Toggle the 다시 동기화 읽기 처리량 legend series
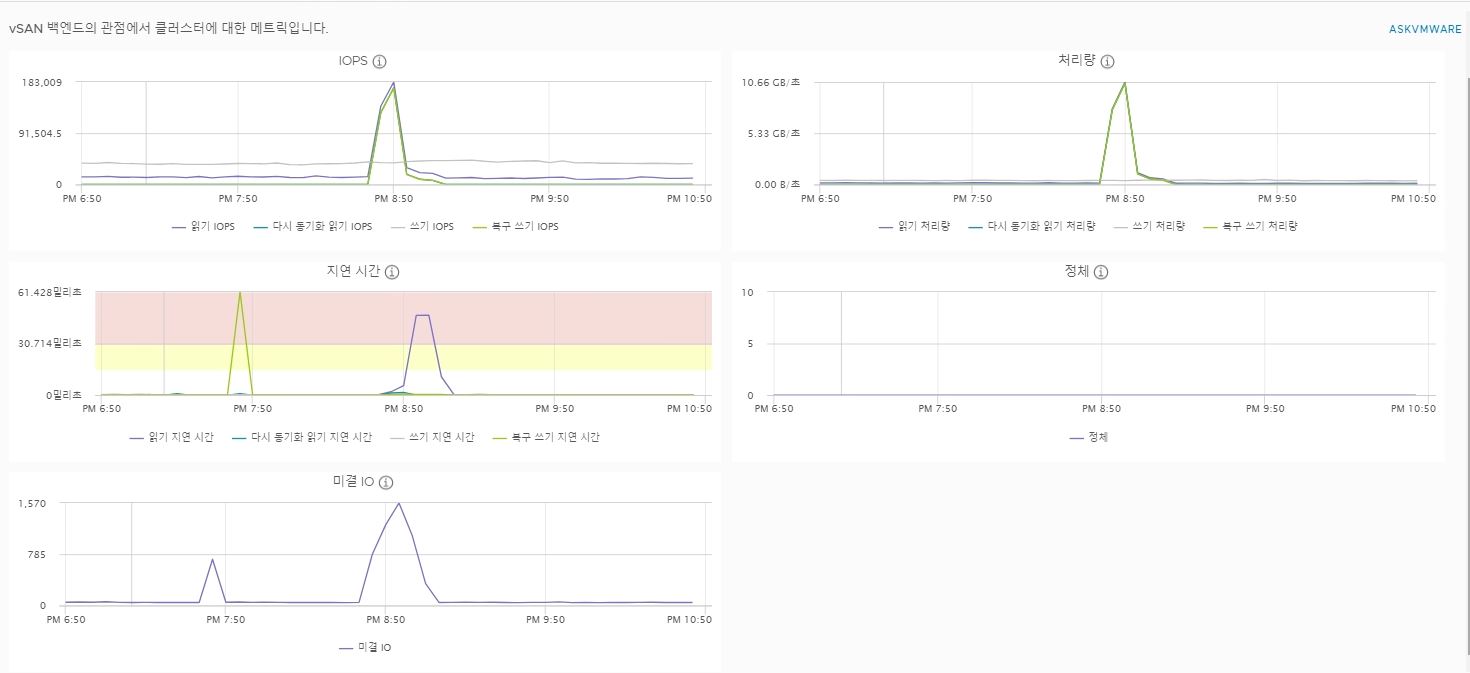This screenshot has width=1470, height=673. 1032,227
